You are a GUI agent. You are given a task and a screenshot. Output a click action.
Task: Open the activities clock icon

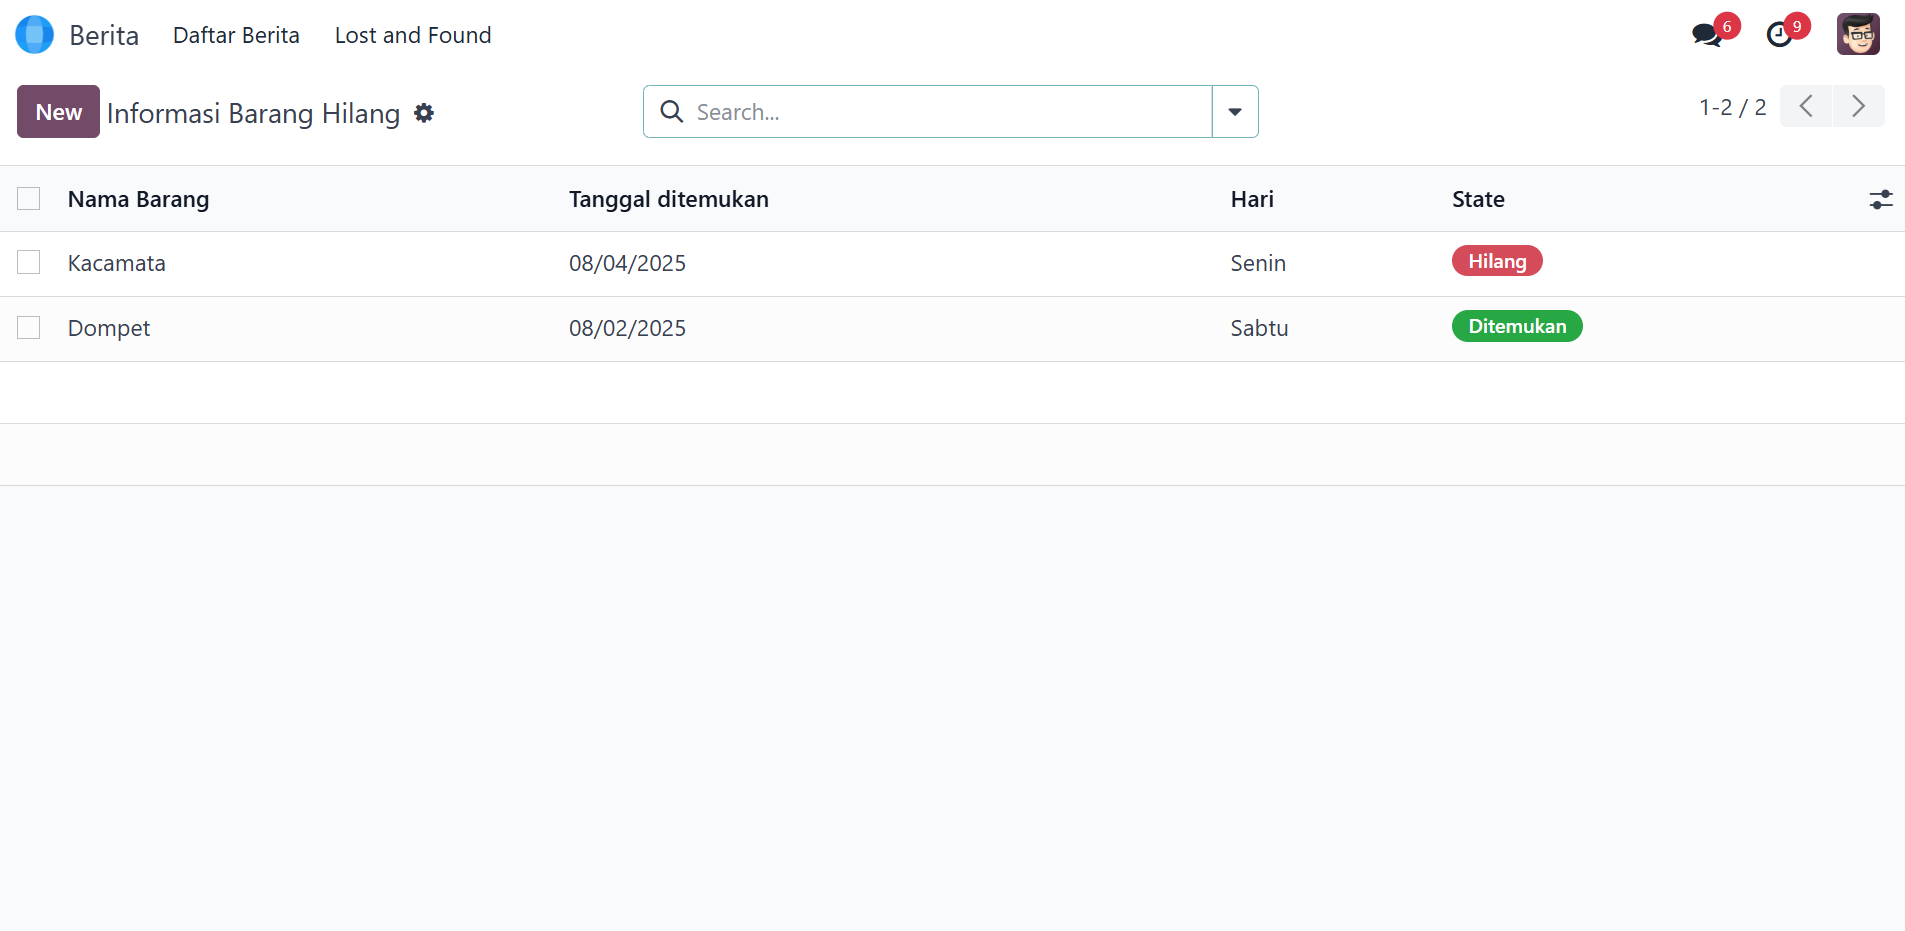[1779, 35]
